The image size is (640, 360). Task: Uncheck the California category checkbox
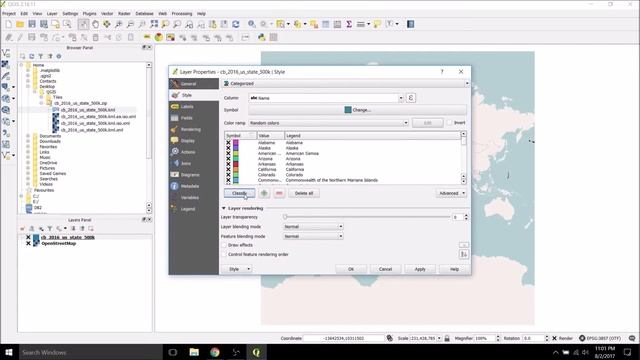point(229,169)
